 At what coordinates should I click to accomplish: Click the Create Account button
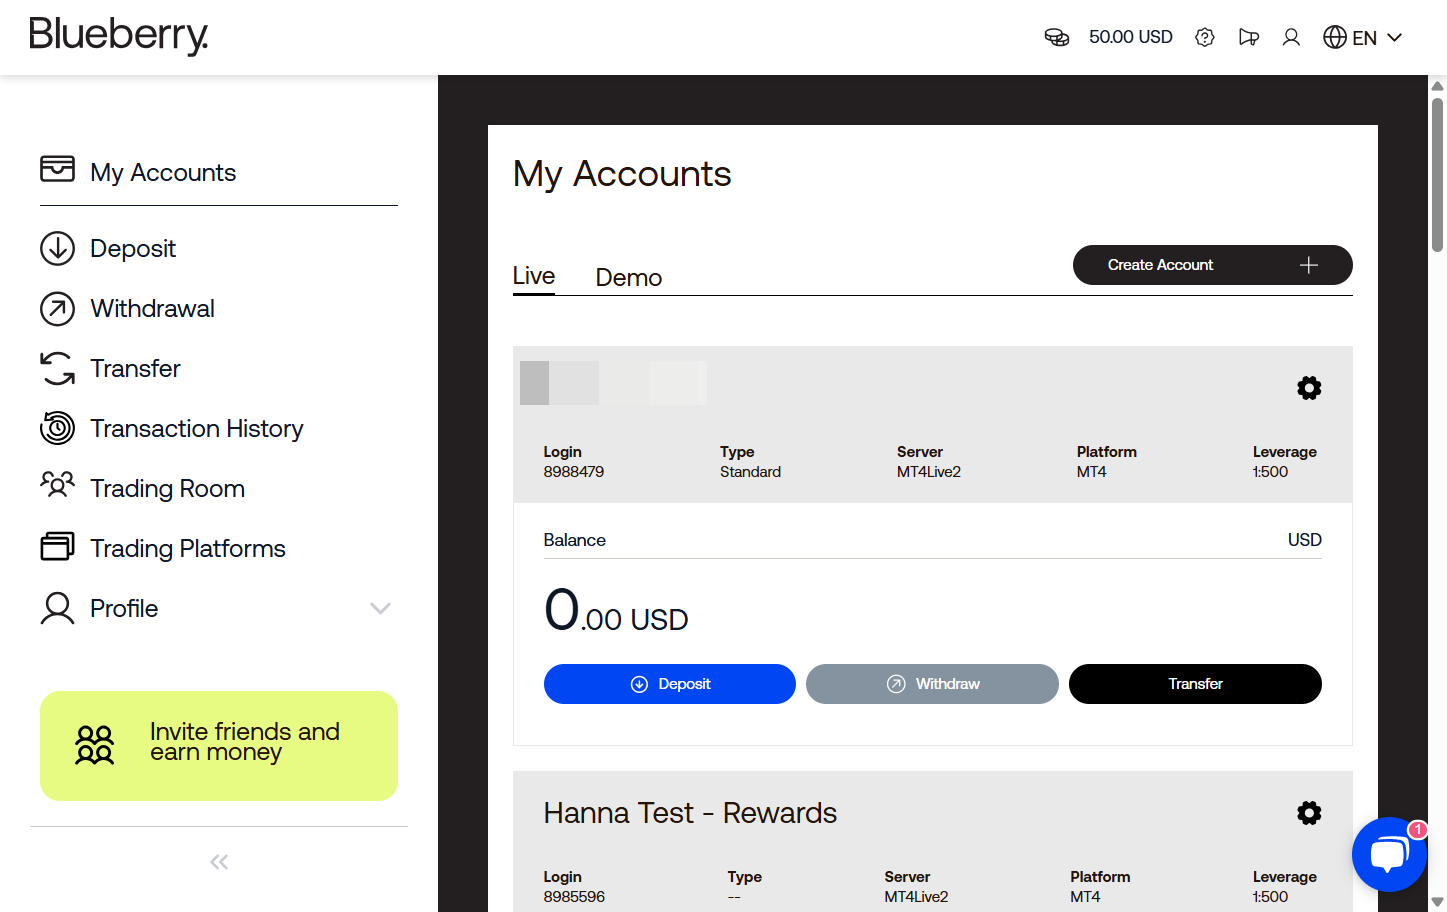pyautogui.click(x=1213, y=265)
